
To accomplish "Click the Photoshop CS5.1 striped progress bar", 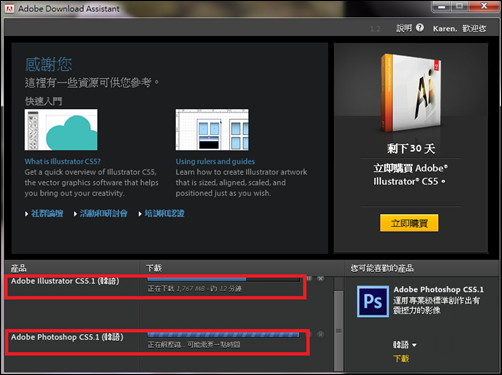I will 223,334.
